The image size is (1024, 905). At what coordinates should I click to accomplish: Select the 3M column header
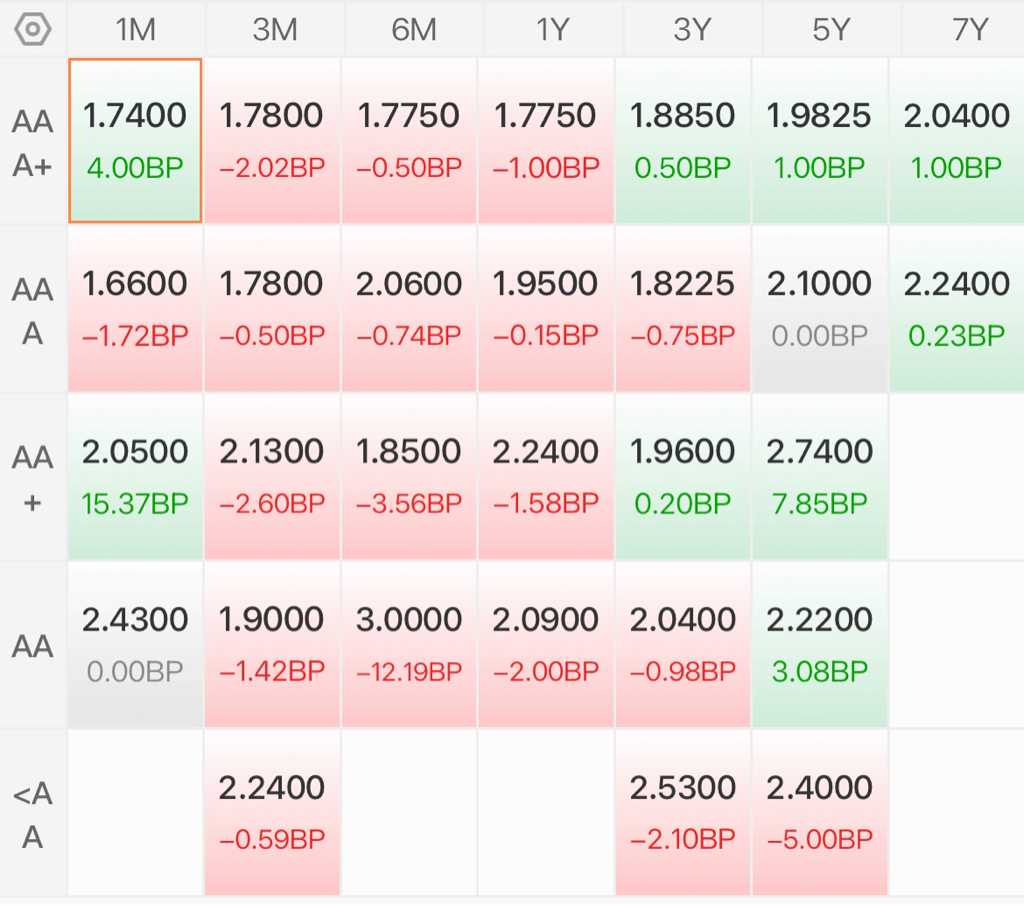[x=275, y=29]
